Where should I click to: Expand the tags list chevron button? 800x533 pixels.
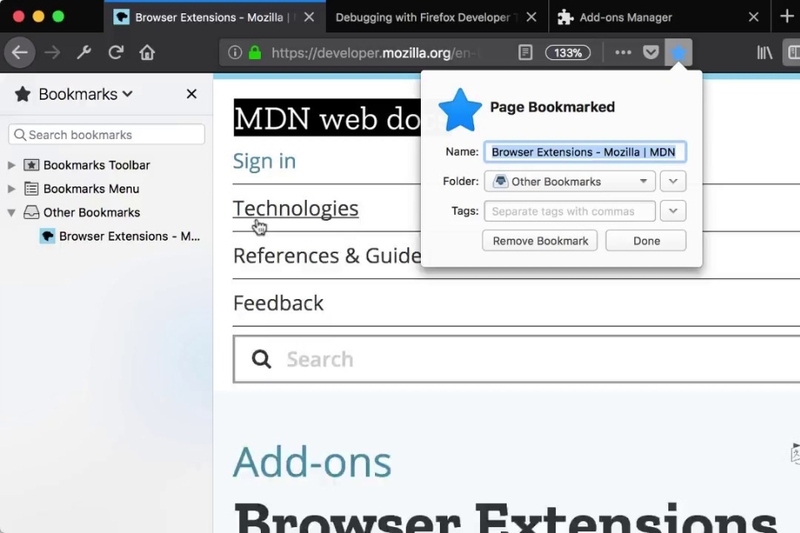pos(673,211)
